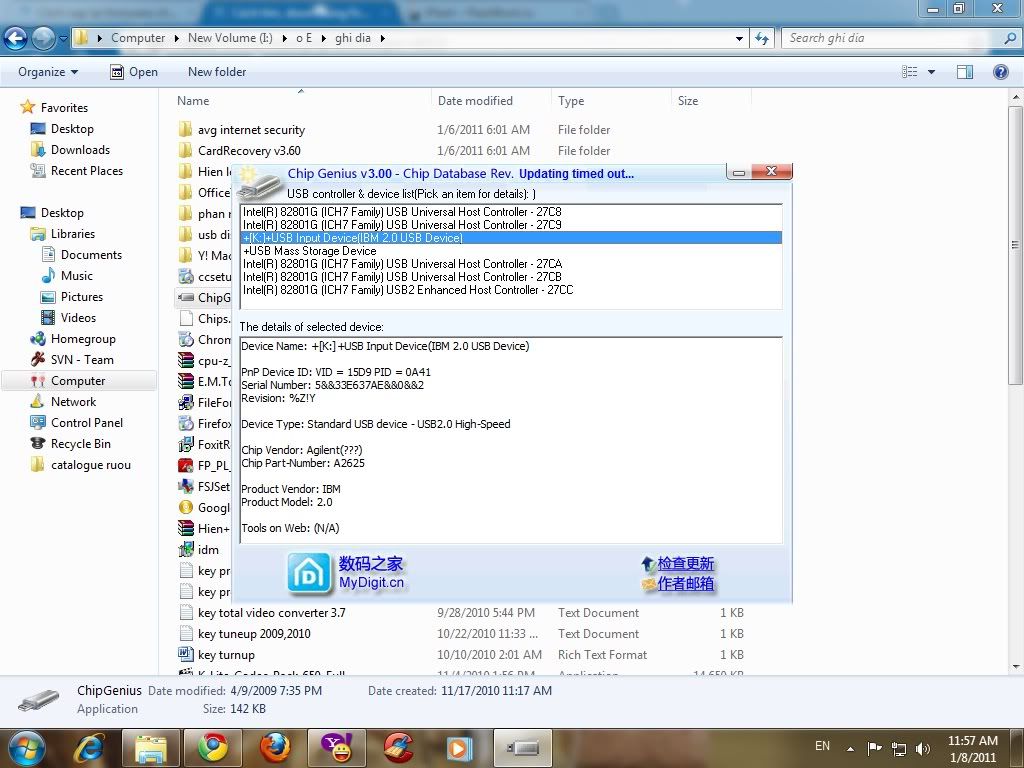Viewport: 1024px width, 768px height.
Task: Open recent pages dropdown arrow
Action: click(63, 39)
